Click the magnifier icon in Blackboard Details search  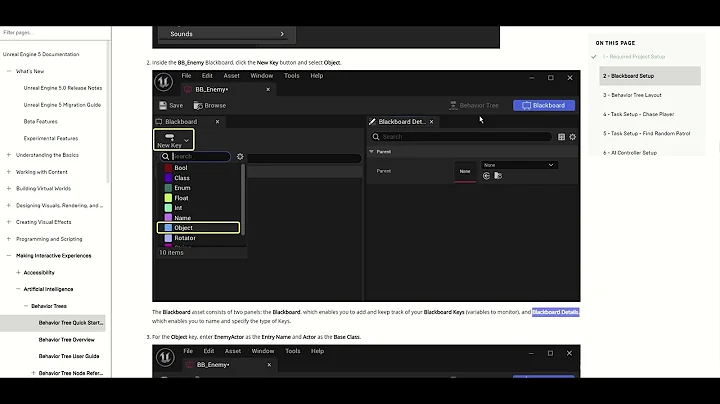[x=376, y=137]
